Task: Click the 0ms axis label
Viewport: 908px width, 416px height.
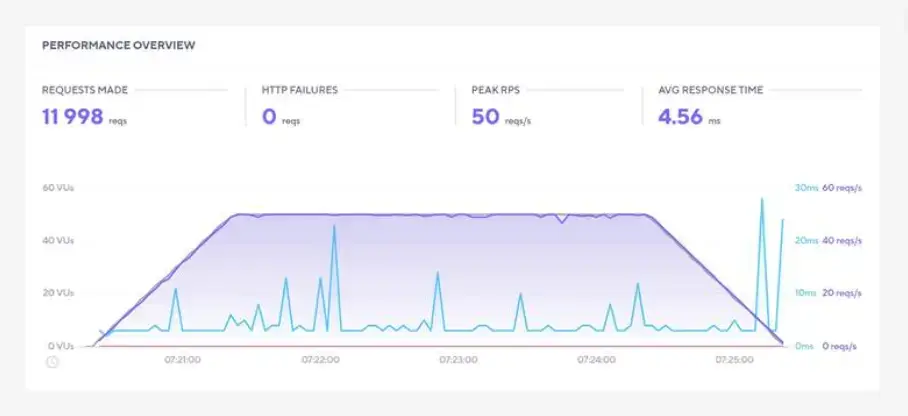Action: [805, 346]
